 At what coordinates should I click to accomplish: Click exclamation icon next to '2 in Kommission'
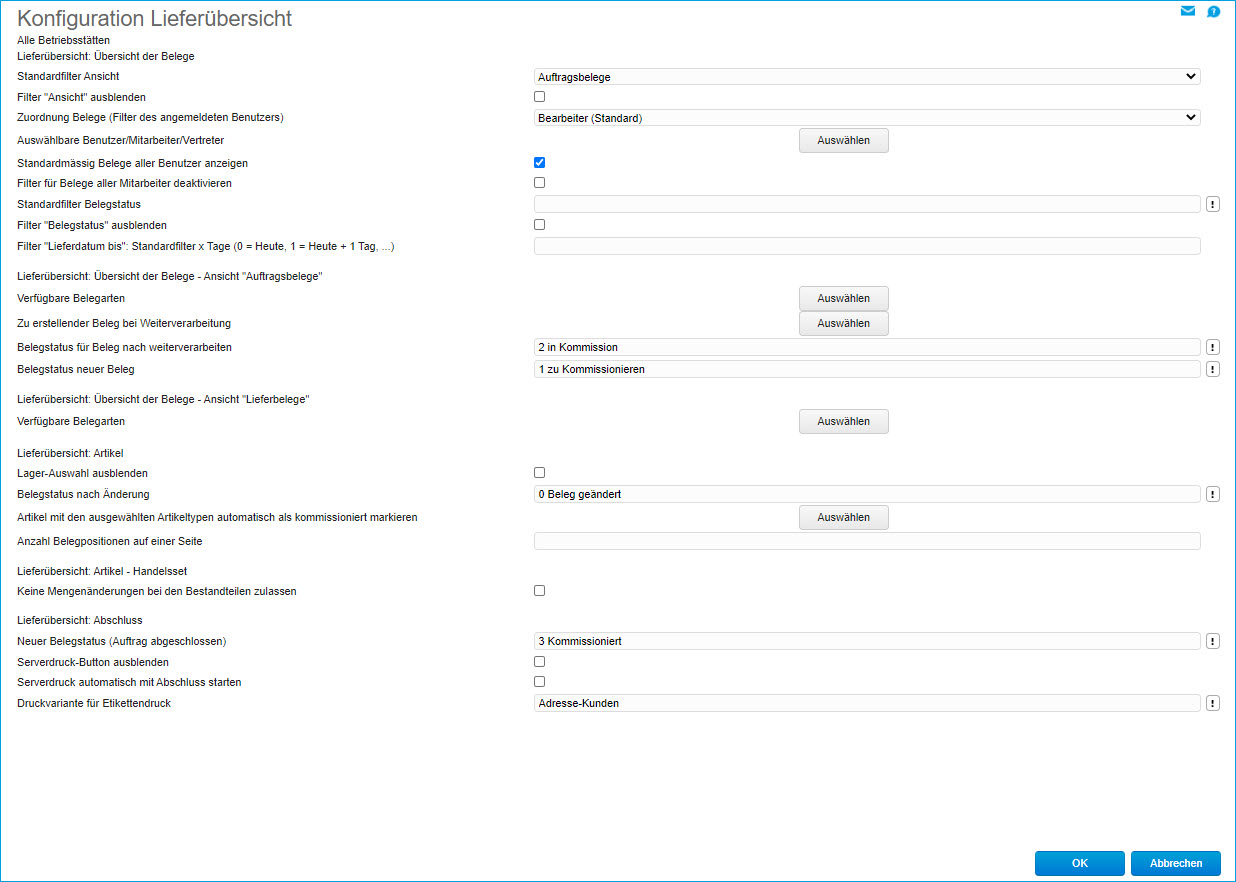click(1212, 347)
